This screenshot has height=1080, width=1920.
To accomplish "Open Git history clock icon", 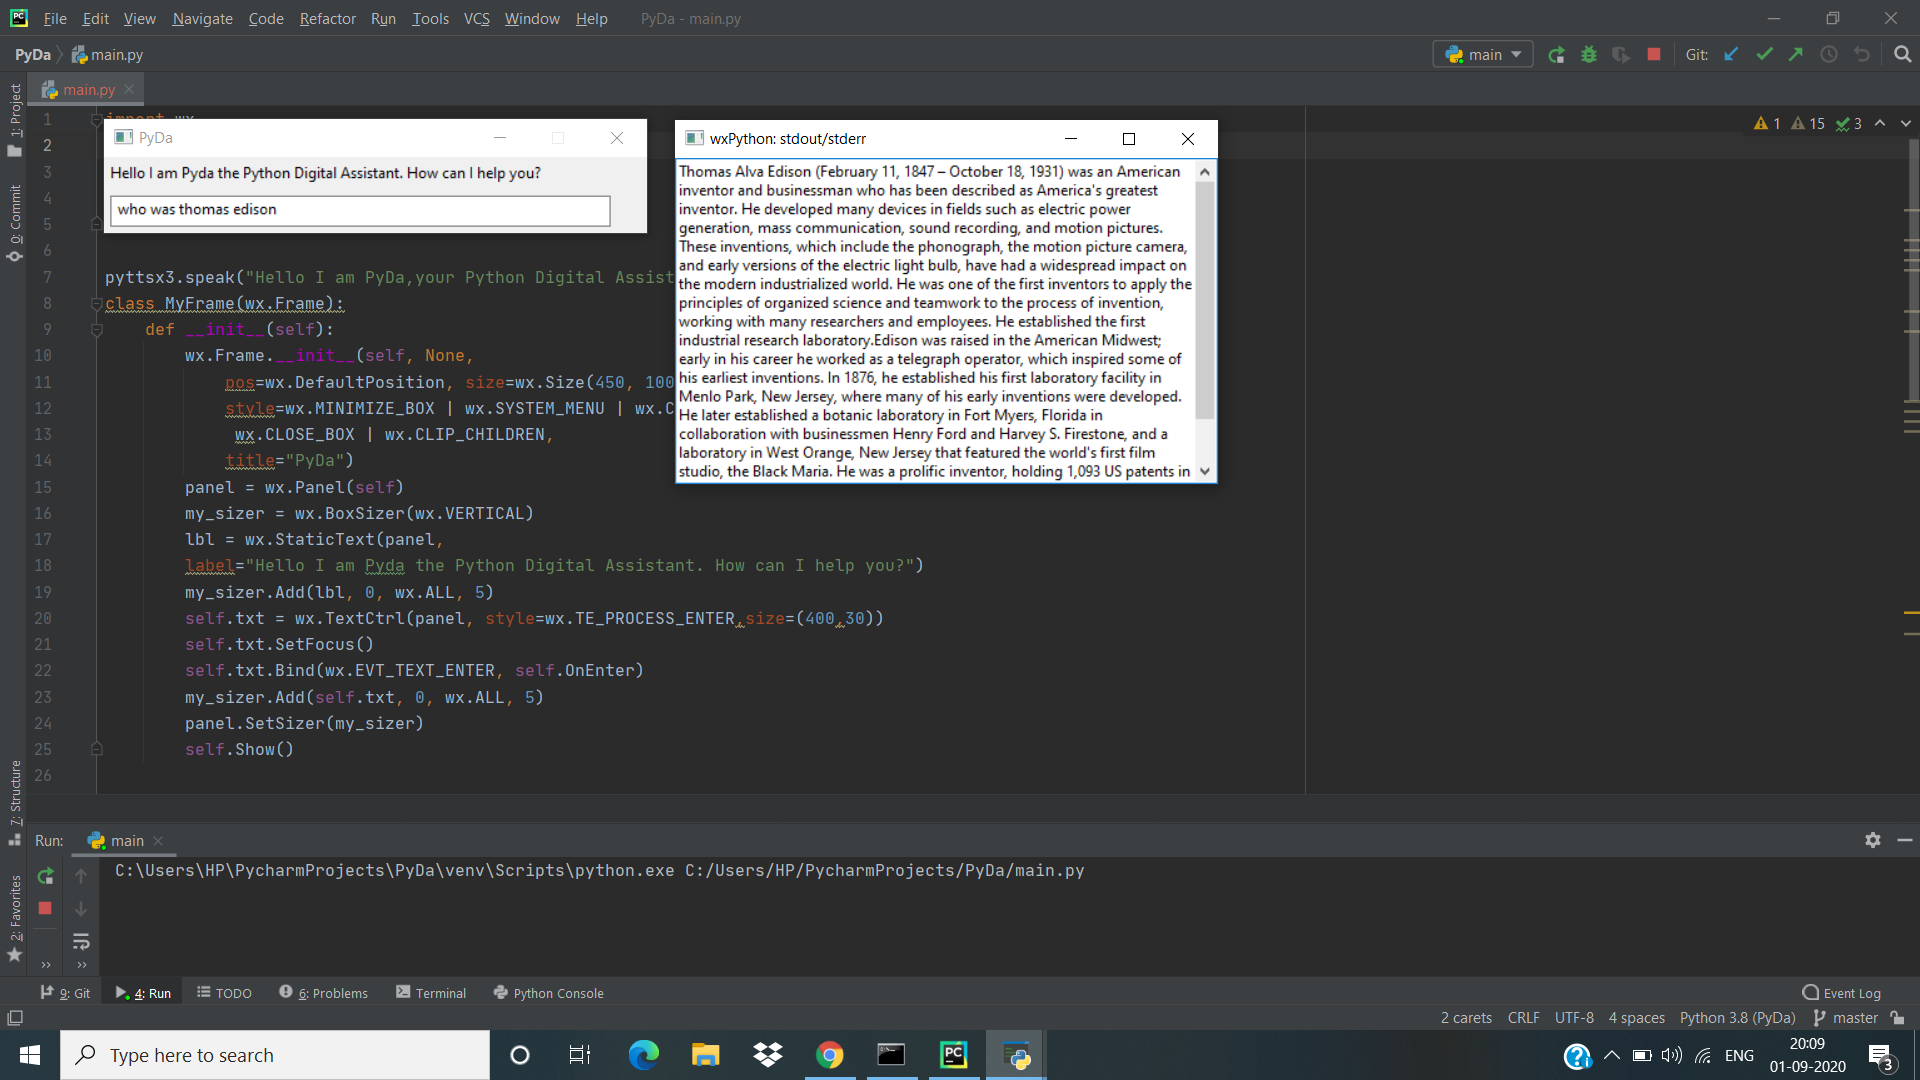I will [x=1829, y=55].
